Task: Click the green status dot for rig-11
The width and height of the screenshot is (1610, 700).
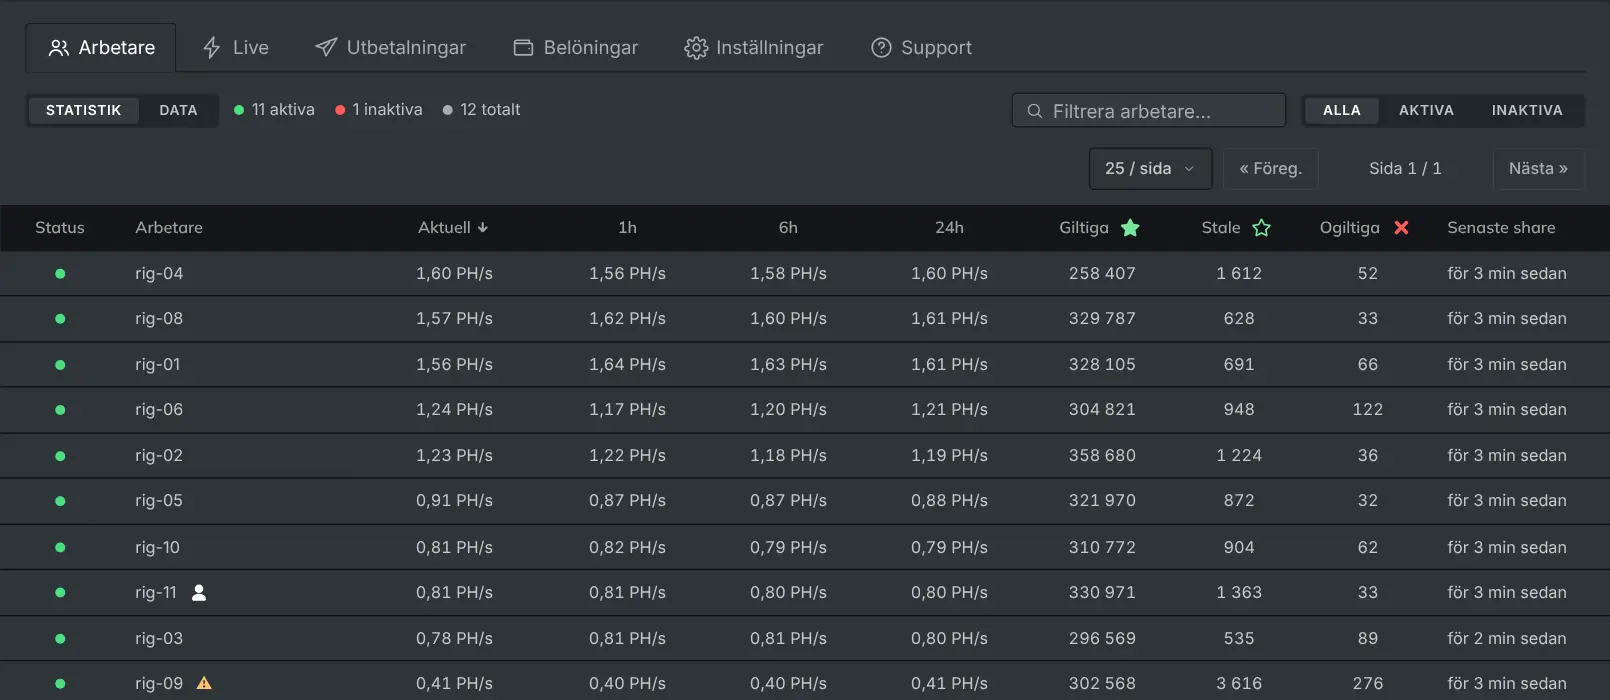Action: 60,593
